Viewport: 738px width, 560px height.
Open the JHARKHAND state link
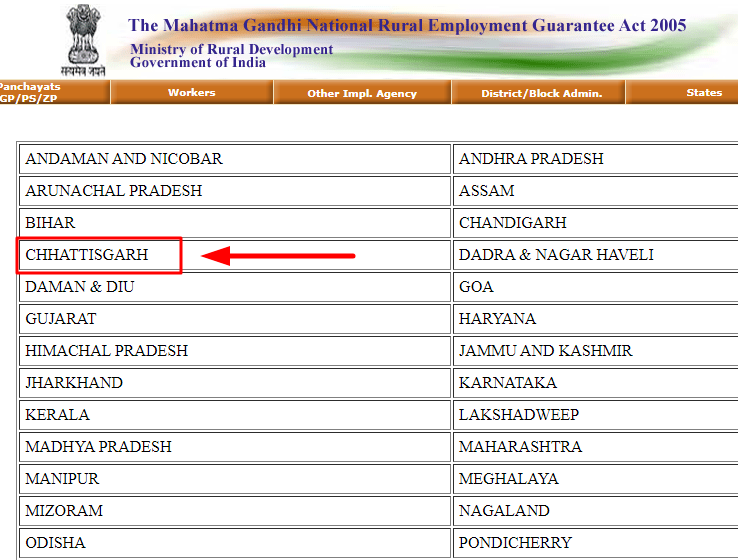pyautogui.click(x=74, y=383)
